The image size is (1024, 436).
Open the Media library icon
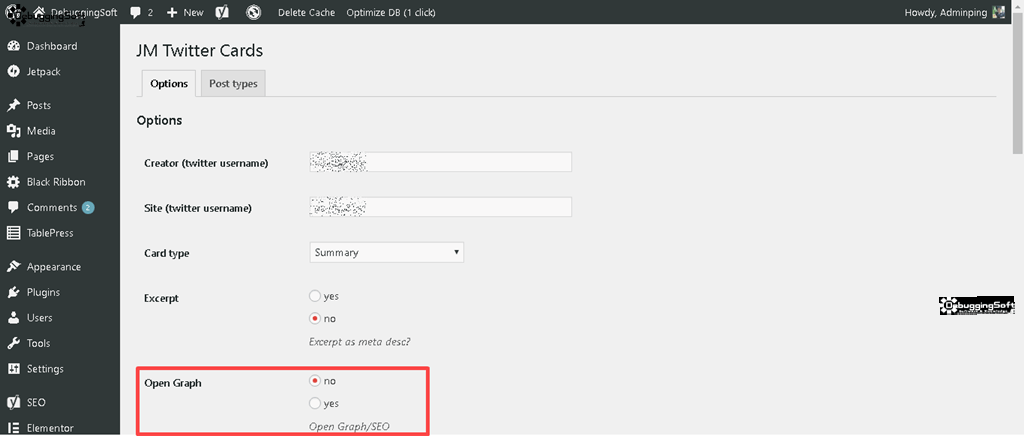point(13,131)
